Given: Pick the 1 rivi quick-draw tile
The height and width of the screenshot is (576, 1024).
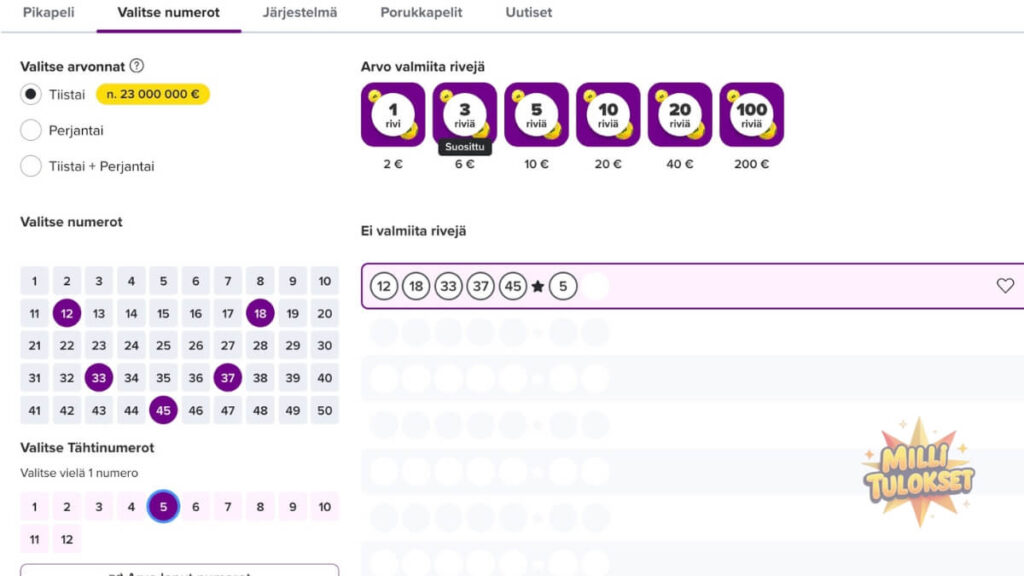Looking at the screenshot, I should [393, 114].
